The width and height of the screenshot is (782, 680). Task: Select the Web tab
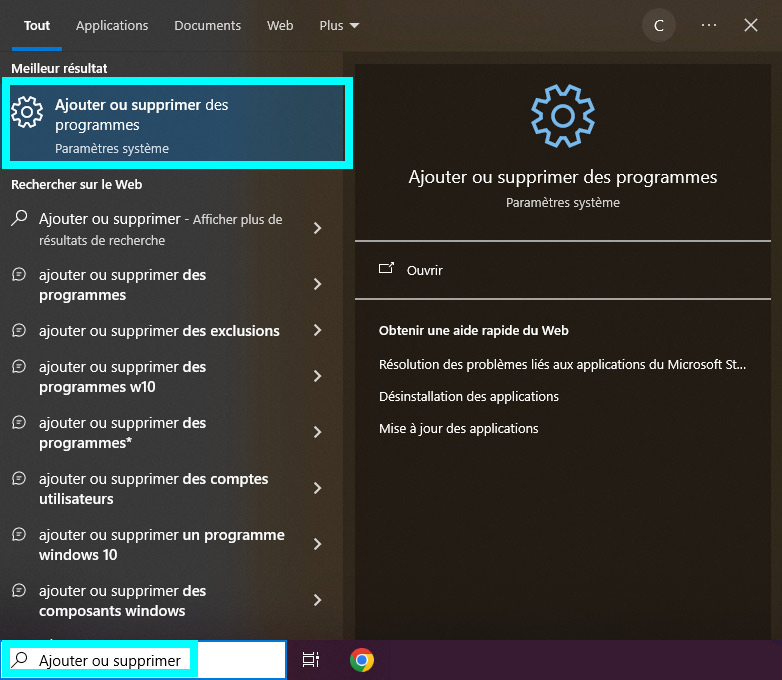280,26
